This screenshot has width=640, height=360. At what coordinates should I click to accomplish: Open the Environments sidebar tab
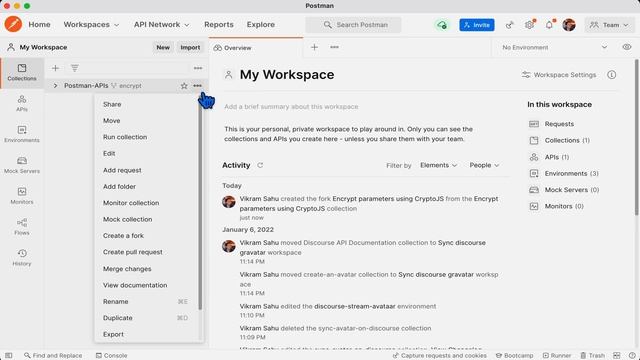tap(22, 134)
